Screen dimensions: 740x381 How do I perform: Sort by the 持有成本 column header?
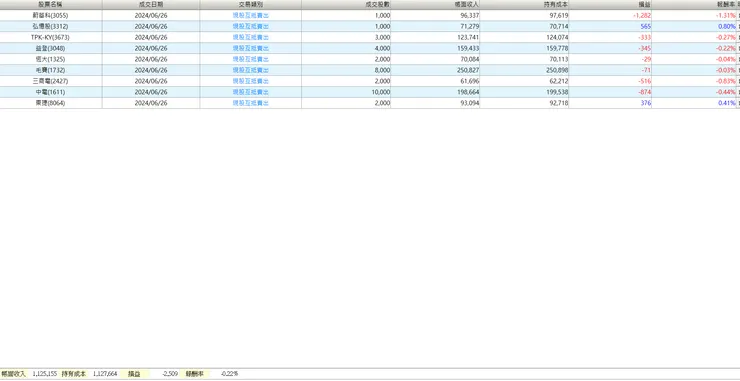click(x=524, y=4)
